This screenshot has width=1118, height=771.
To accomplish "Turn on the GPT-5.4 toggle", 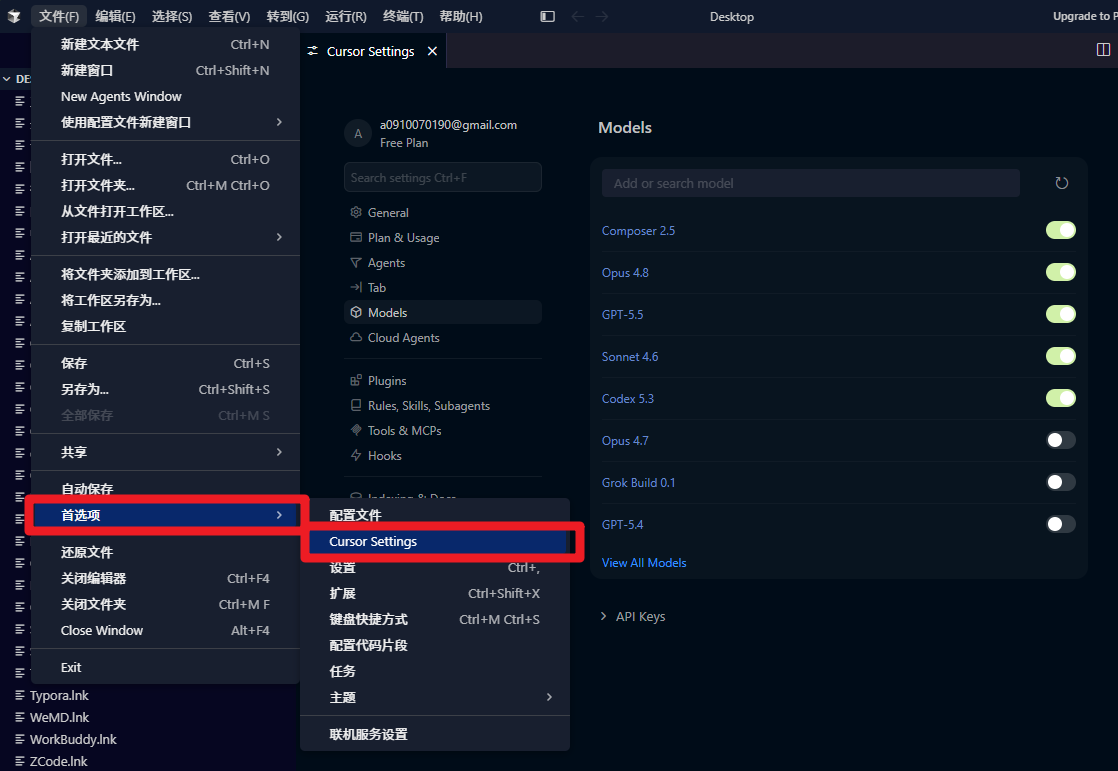I will [x=1060, y=524].
